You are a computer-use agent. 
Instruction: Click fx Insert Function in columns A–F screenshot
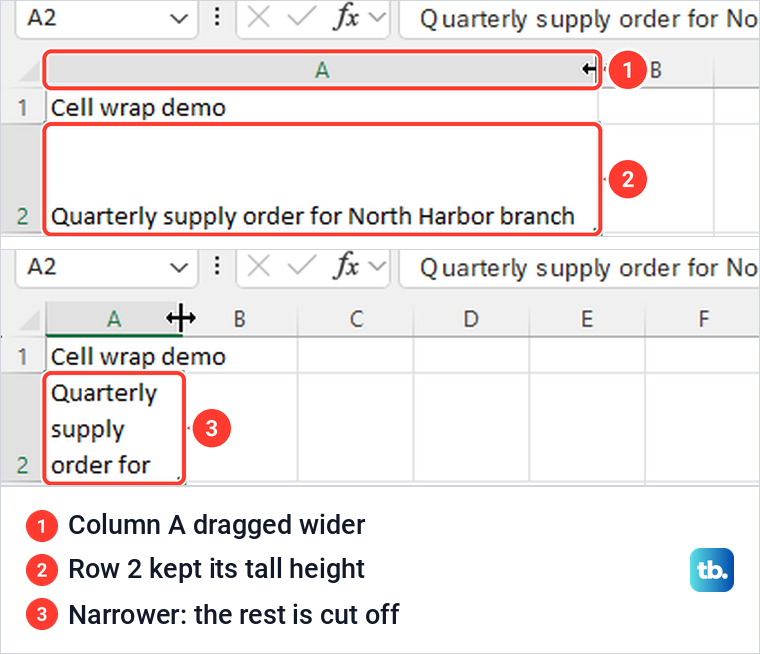(x=346, y=267)
